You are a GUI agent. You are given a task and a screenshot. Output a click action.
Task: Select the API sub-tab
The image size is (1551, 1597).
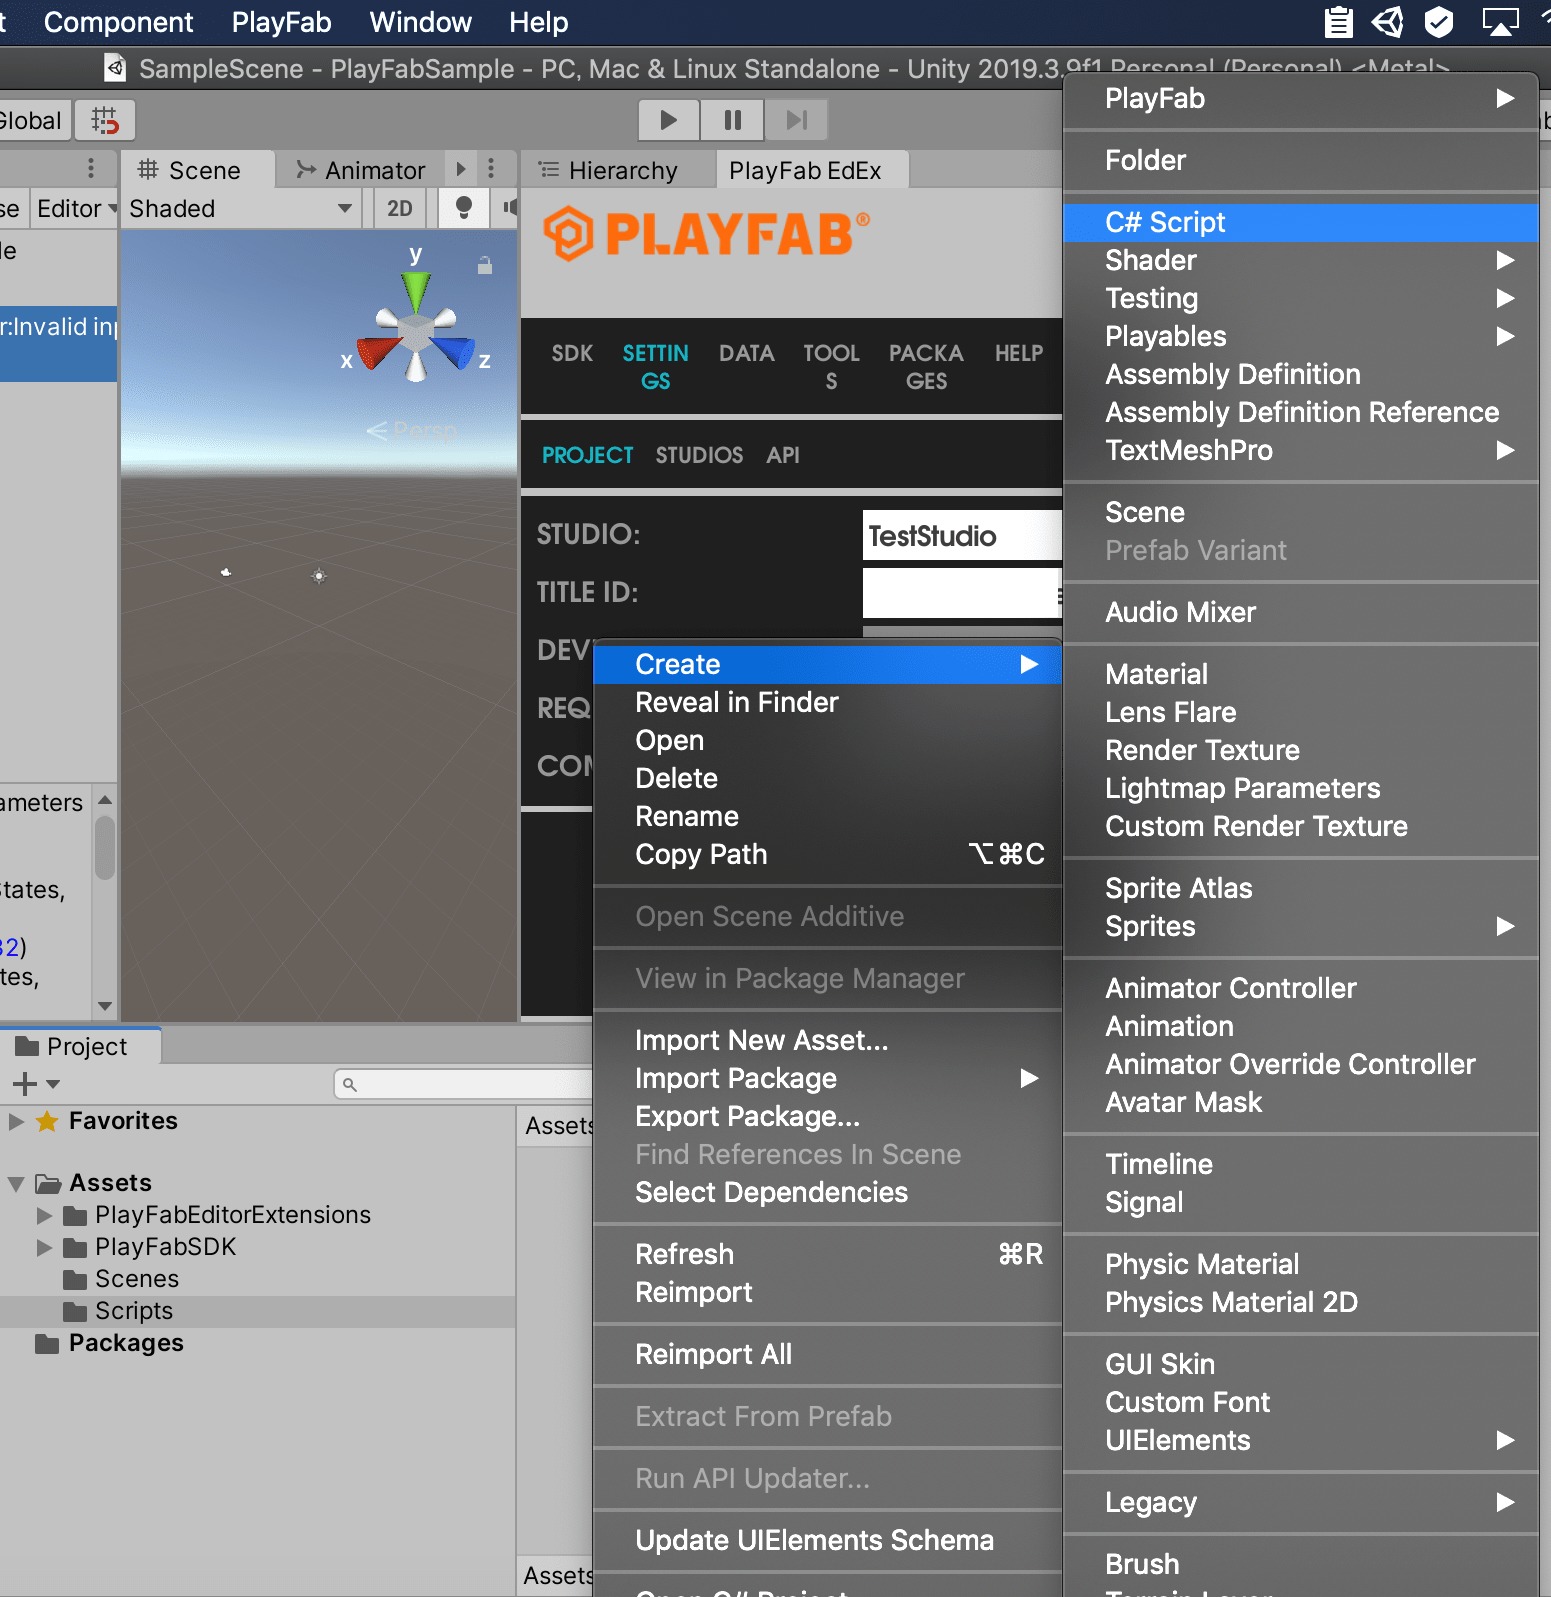point(783,455)
